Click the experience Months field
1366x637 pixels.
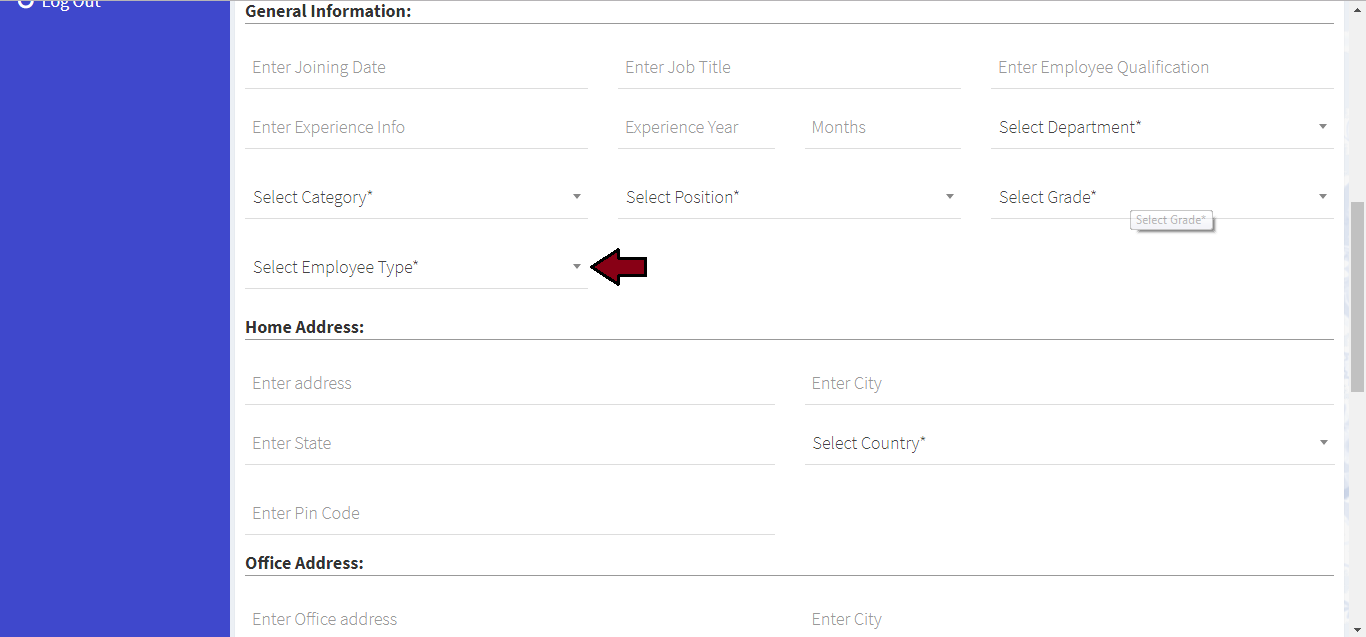[x=882, y=128]
